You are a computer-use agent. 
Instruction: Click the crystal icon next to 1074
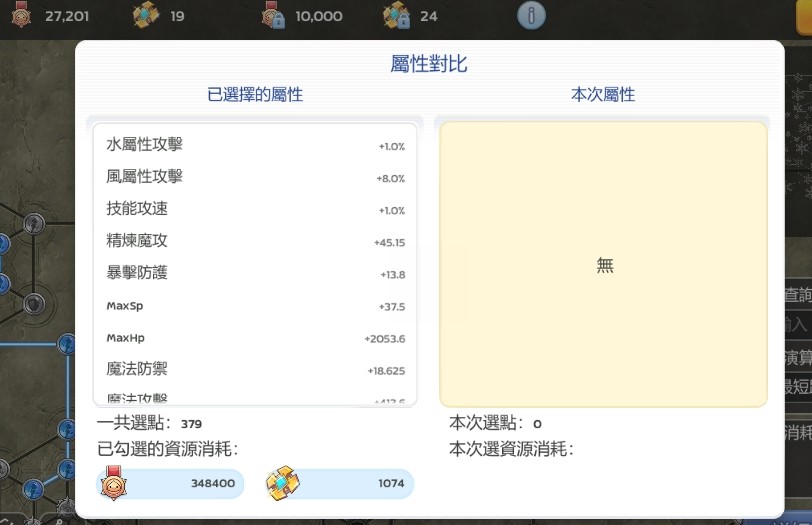pyautogui.click(x=283, y=483)
